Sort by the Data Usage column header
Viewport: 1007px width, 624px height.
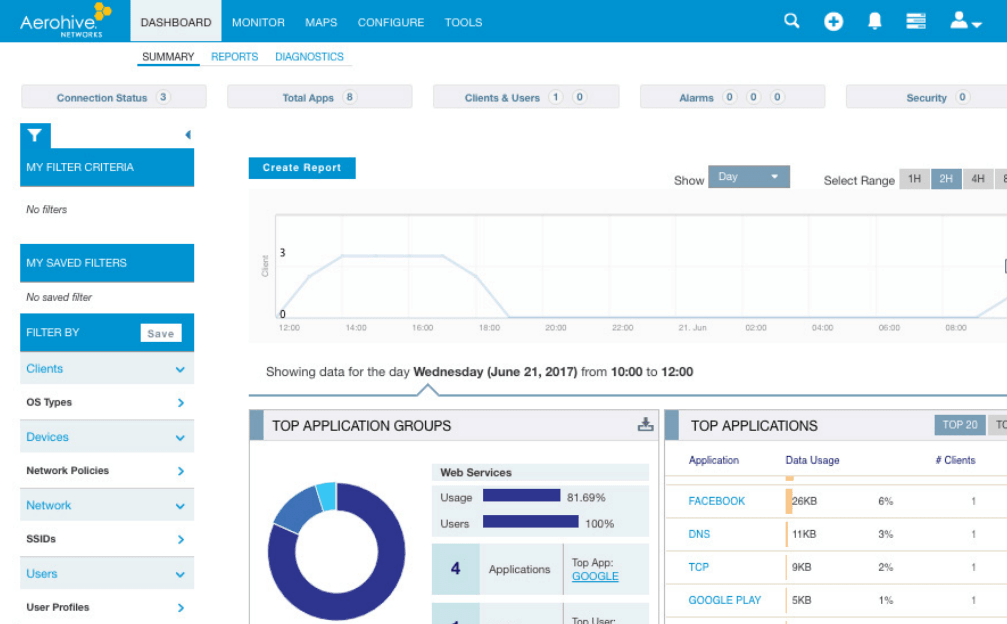pos(812,460)
